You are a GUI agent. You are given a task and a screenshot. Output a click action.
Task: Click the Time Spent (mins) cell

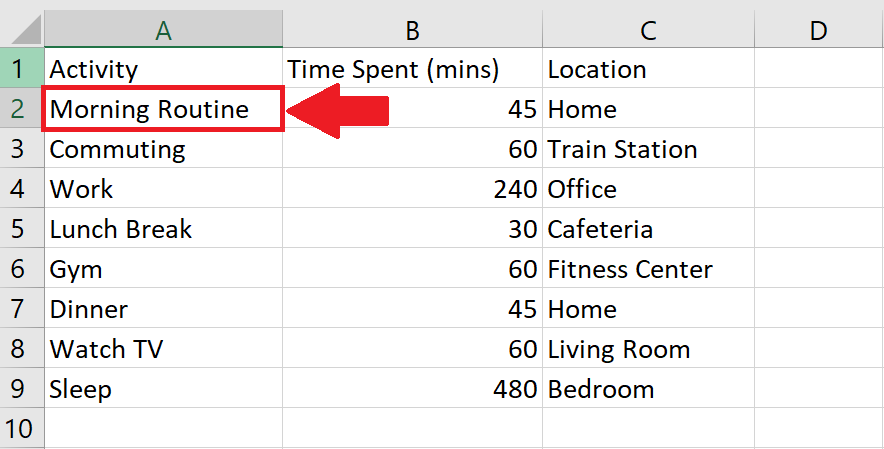click(x=413, y=68)
